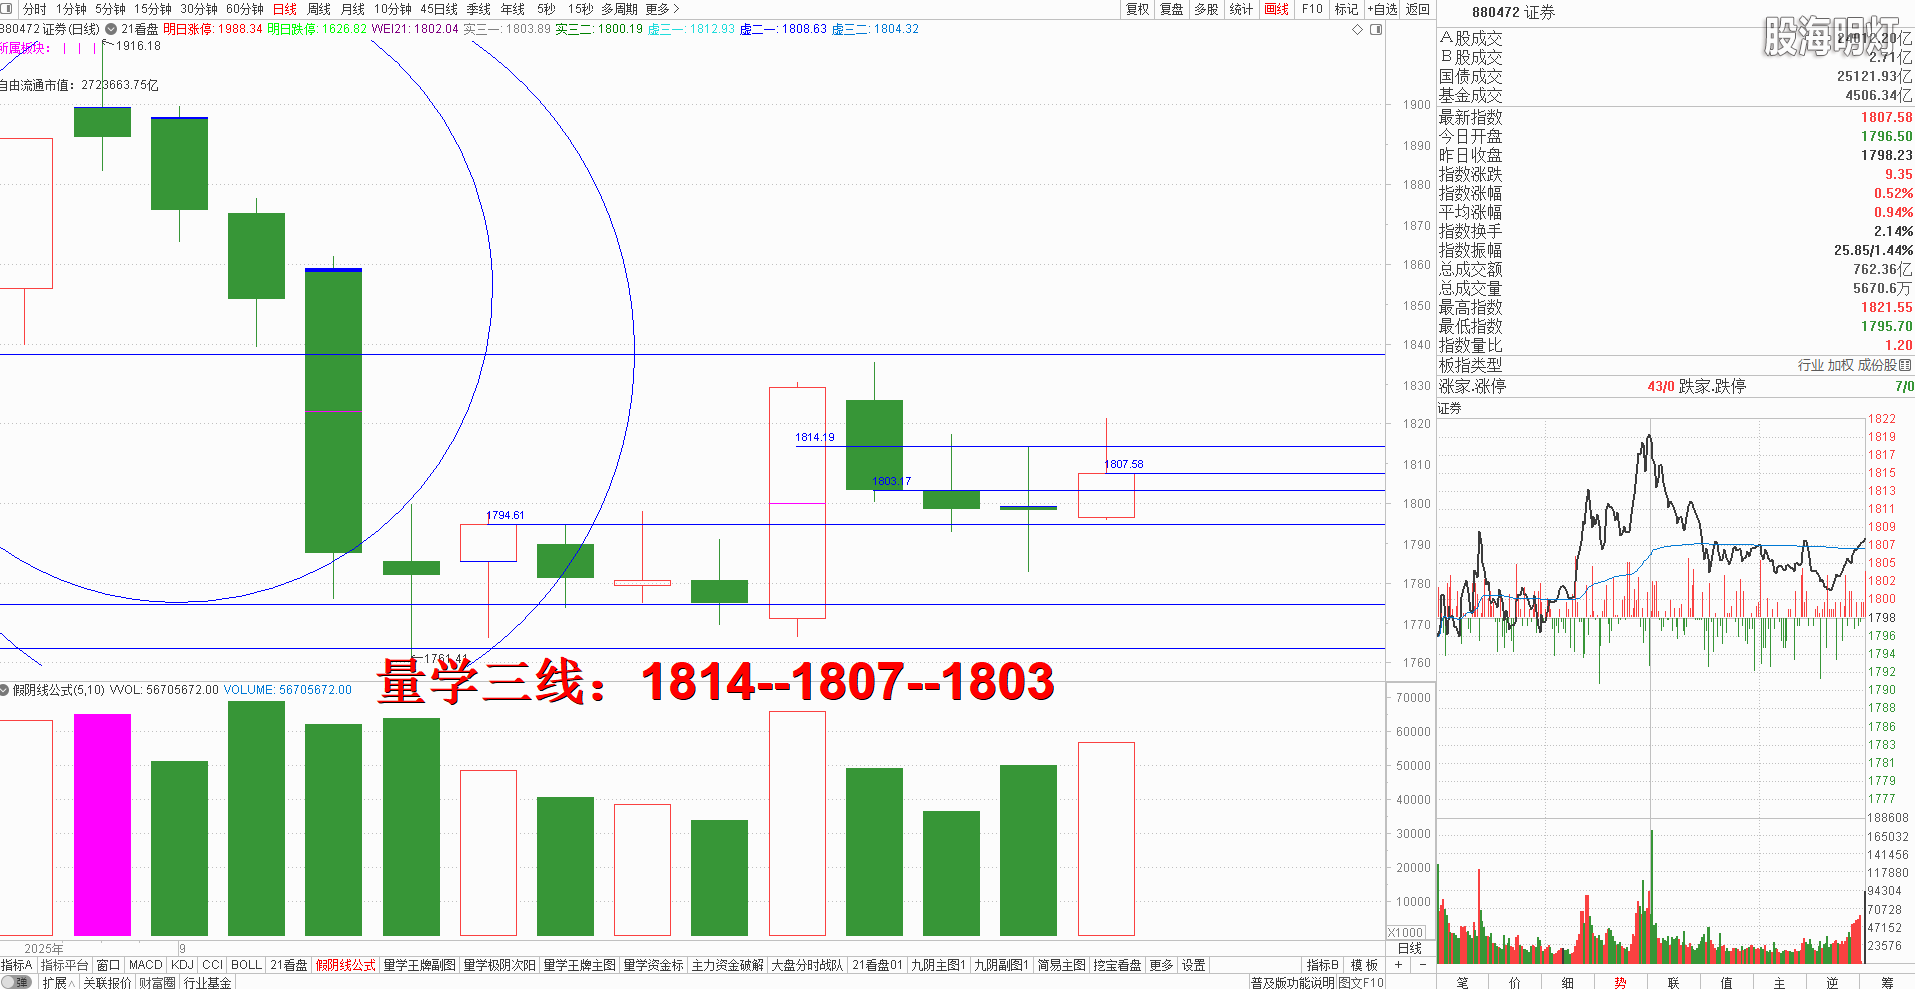Screen dimensions: 1915x989
Task: Select the 量学王牌副图 indicator tab
Action: tap(420, 965)
